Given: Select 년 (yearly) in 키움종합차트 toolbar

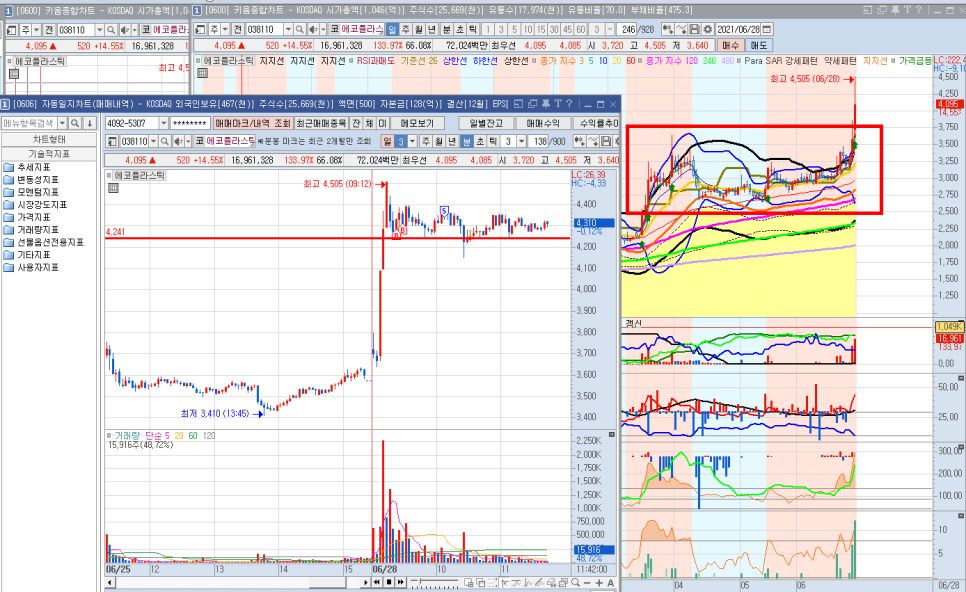Looking at the screenshot, I should coord(432,30).
